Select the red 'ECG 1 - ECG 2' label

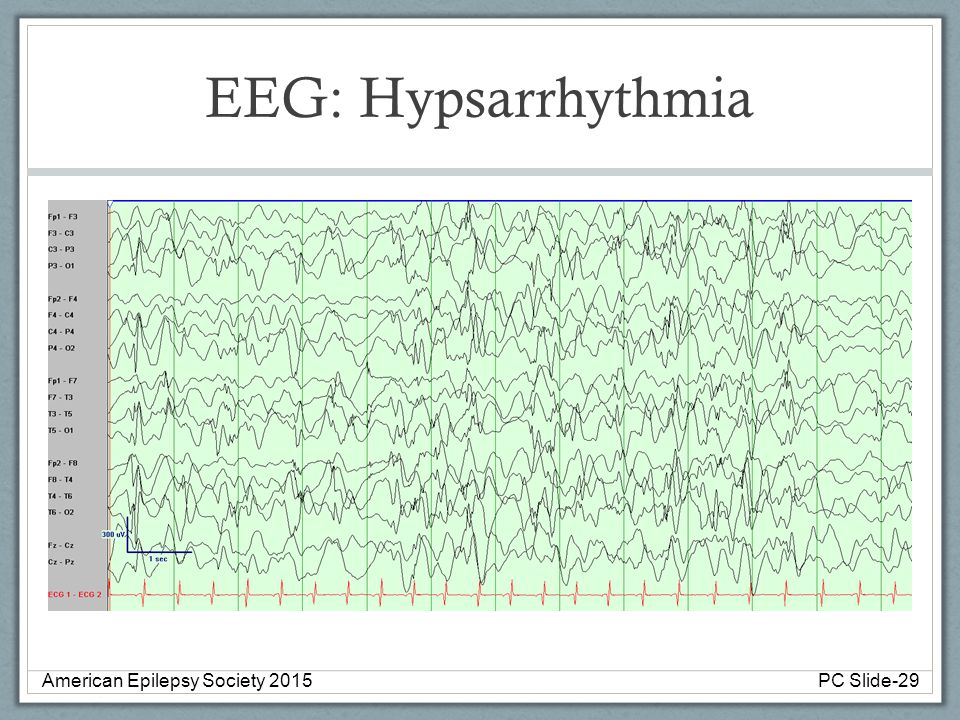pyautogui.click(x=75, y=594)
